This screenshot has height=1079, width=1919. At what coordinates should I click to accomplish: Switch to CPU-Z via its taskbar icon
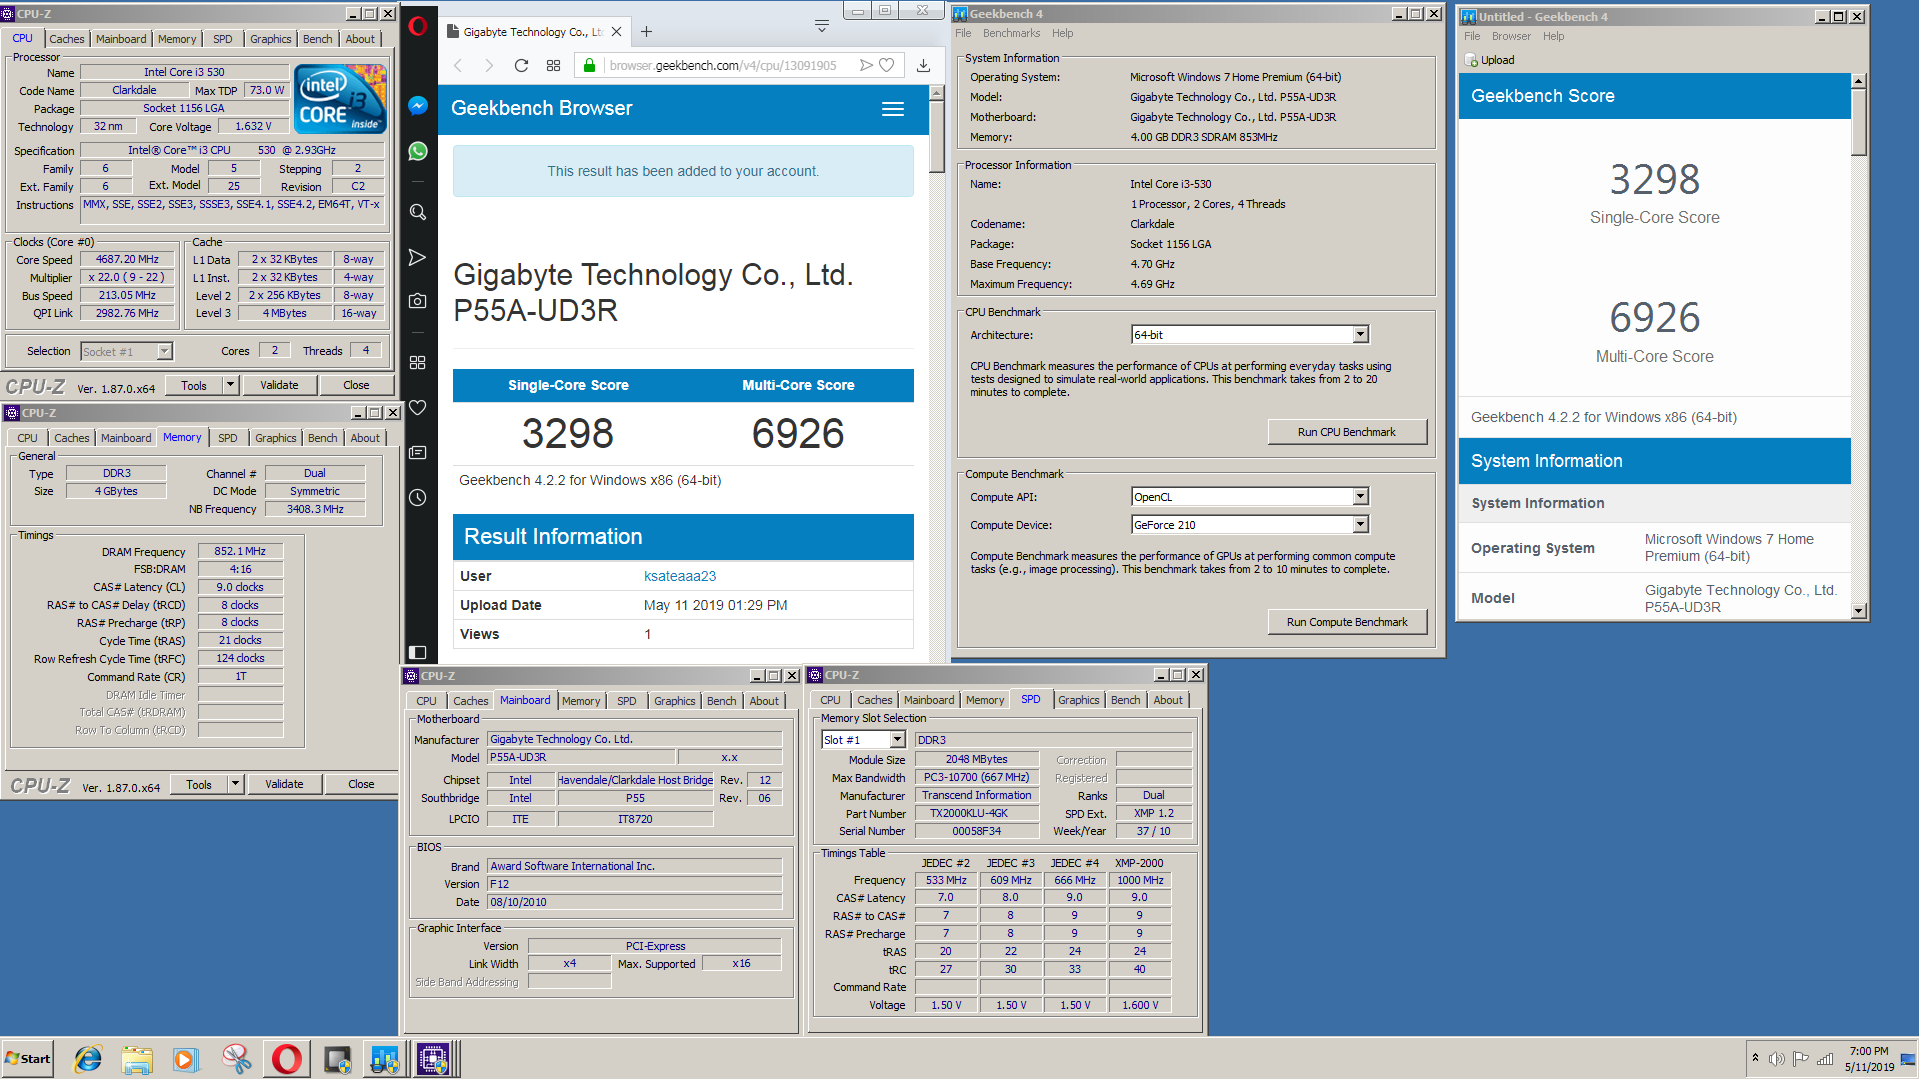pos(434,1059)
